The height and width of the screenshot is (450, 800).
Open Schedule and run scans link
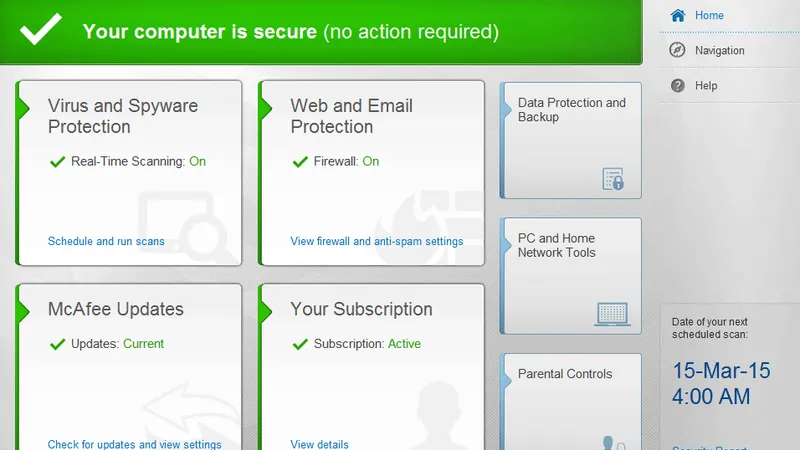click(x=106, y=241)
